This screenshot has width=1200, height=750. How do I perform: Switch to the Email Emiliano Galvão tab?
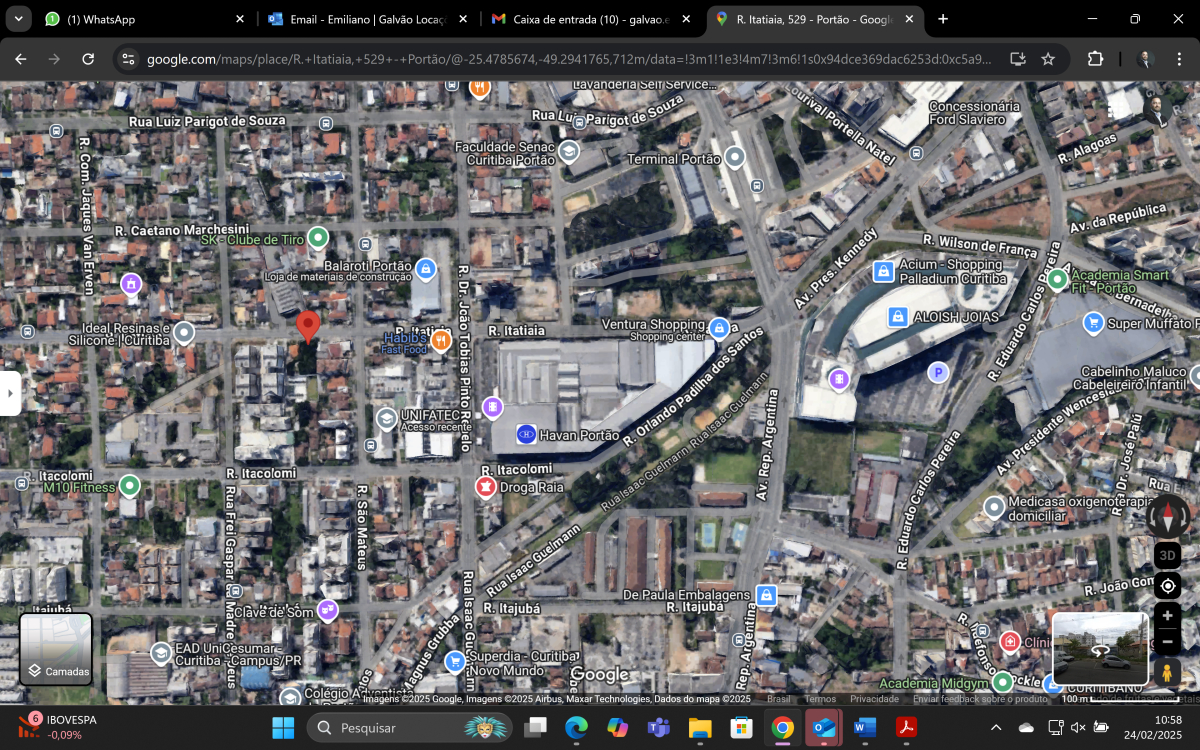tap(368, 19)
